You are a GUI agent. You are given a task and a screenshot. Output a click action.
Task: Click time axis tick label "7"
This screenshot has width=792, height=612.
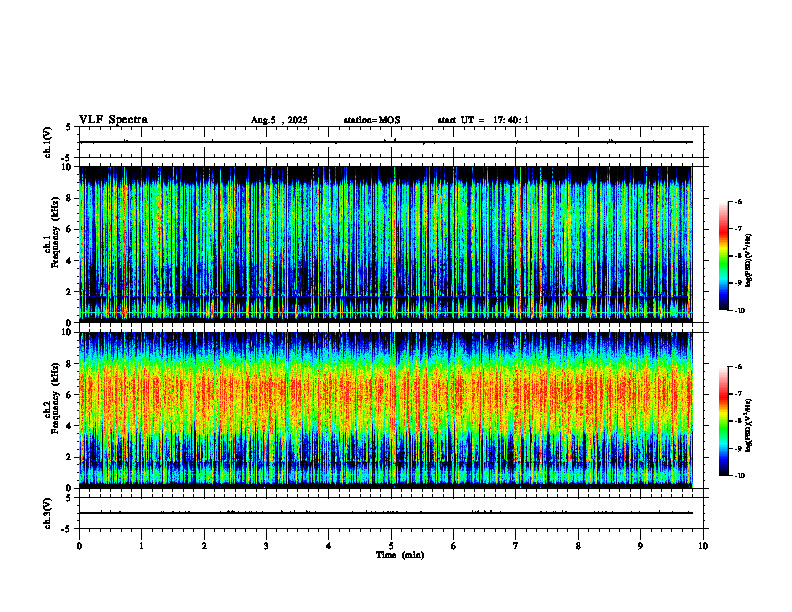click(516, 546)
